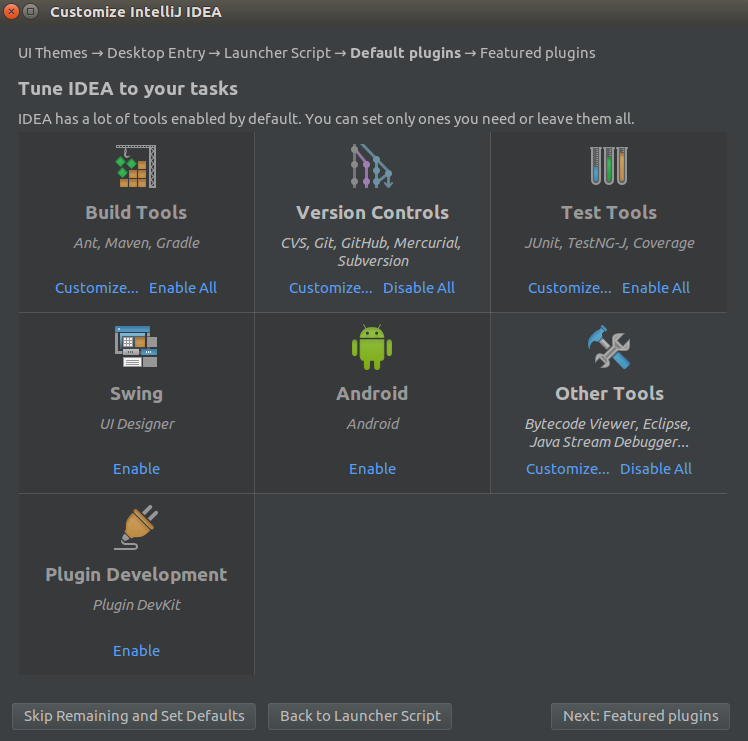Click the Test Tools test tubes icon

609,166
